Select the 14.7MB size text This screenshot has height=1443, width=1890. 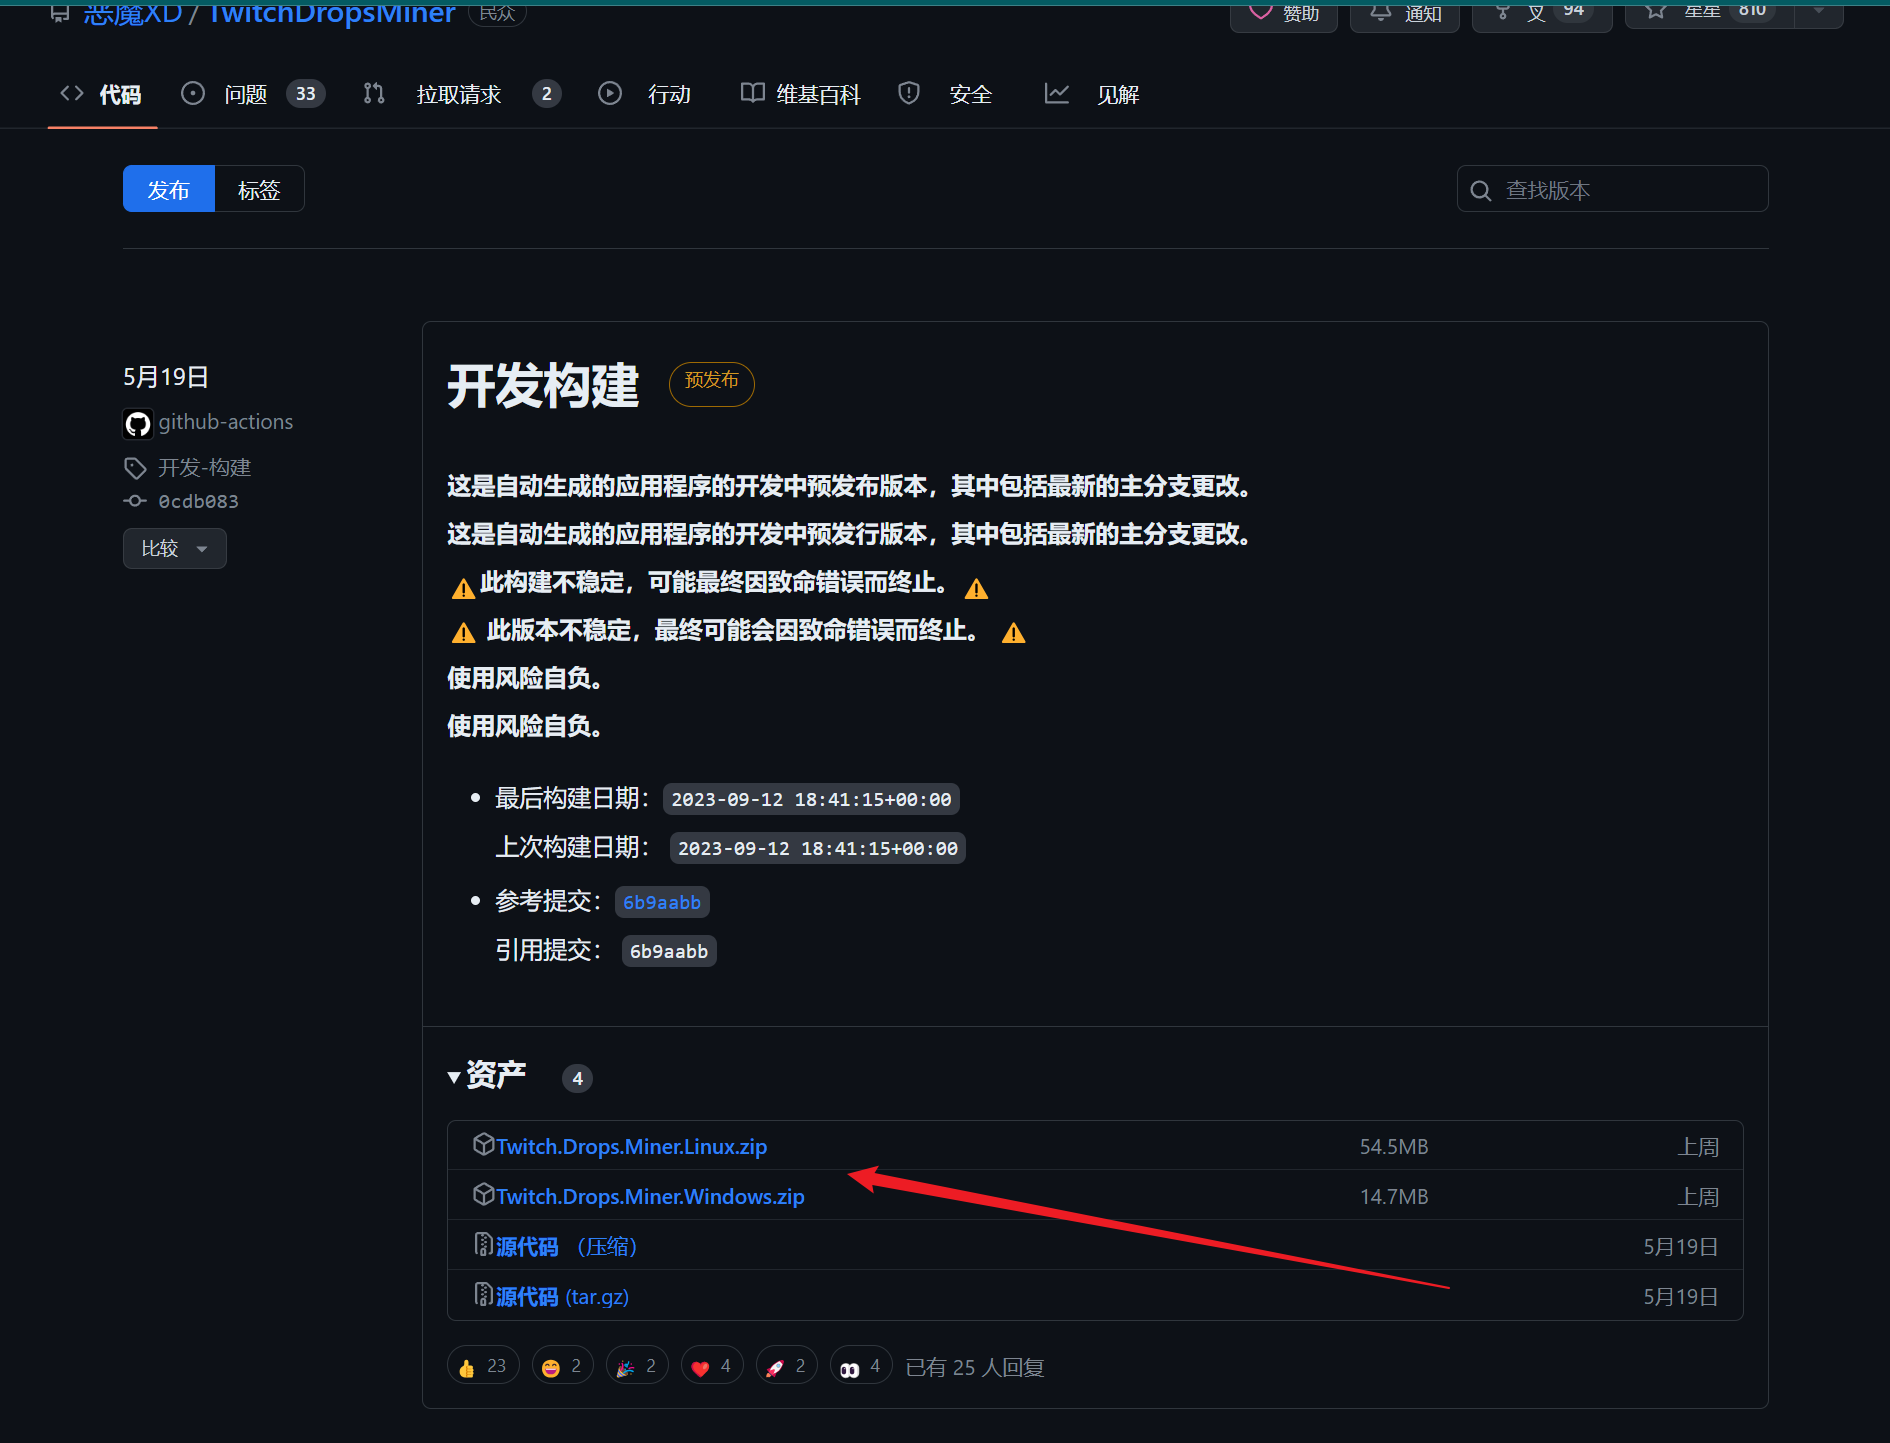(x=1394, y=1197)
